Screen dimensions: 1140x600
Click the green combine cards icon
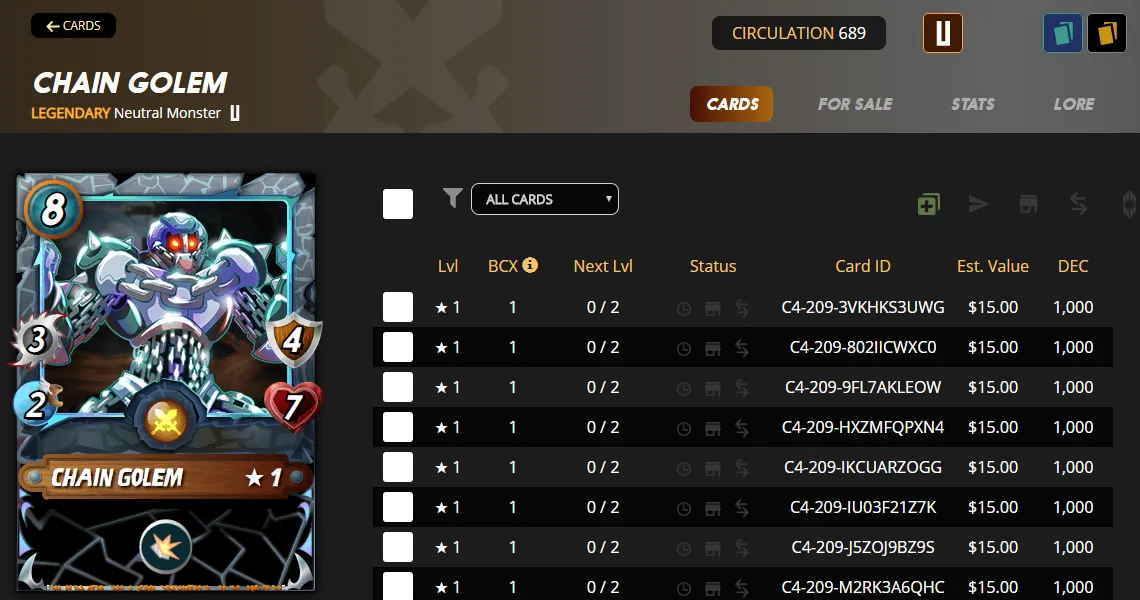928,204
